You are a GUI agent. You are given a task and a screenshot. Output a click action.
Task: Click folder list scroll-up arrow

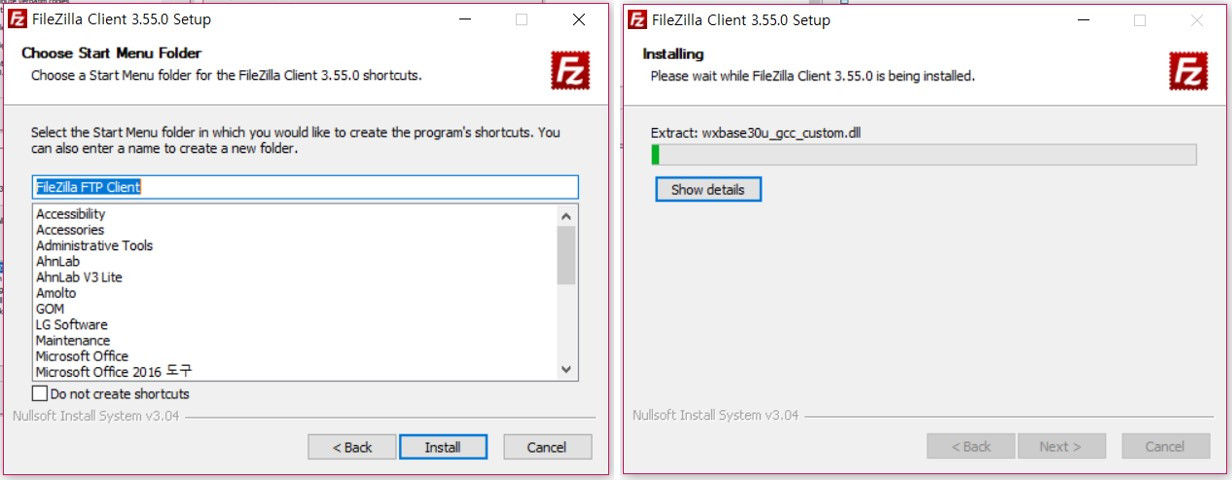tap(566, 215)
